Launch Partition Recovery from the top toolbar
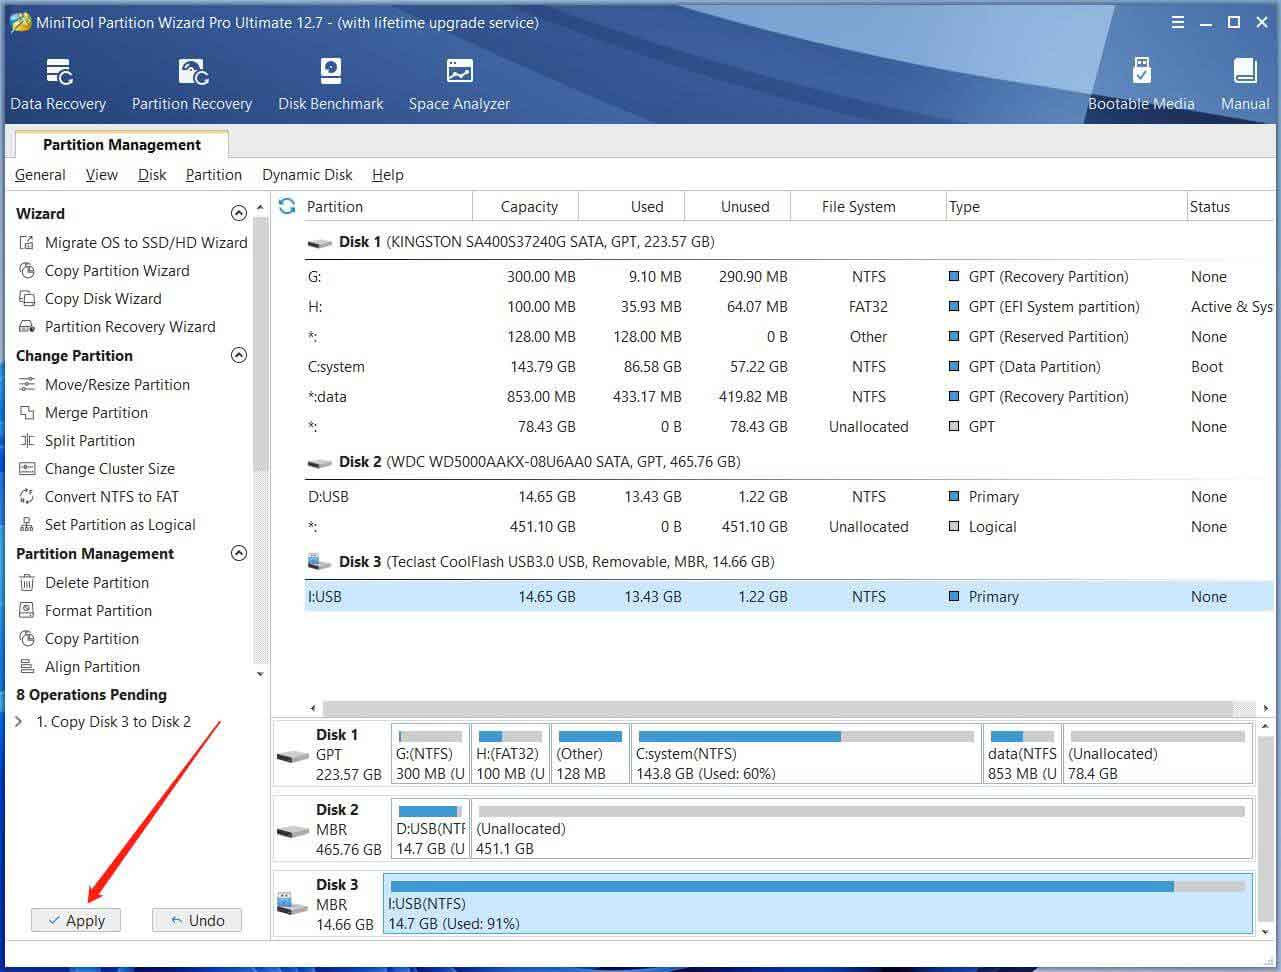This screenshot has width=1281, height=972. click(192, 85)
